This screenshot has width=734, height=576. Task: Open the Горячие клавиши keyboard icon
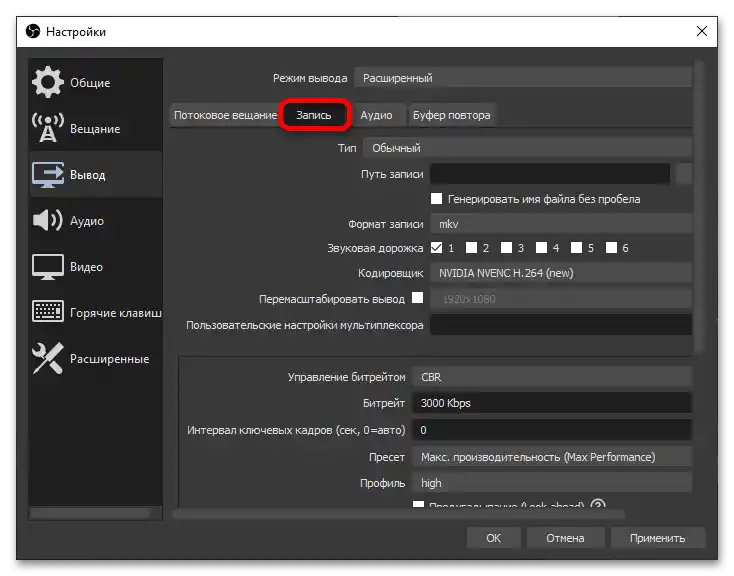click(47, 311)
